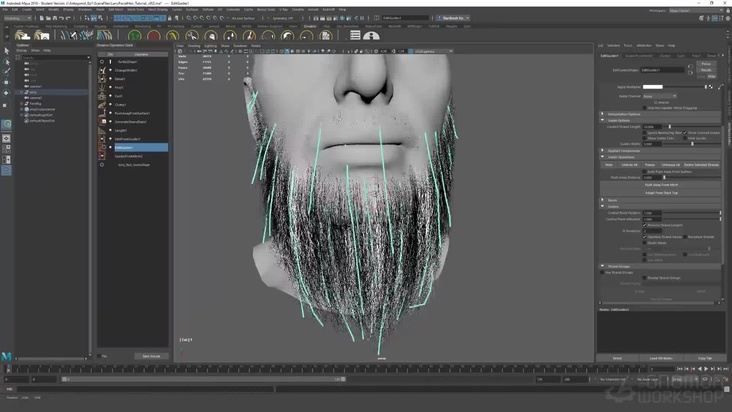The width and height of the screenshot is (732, 412).
Task: Click the PushAwayFromSurface1 operator icon
Action: click(102, 113)
